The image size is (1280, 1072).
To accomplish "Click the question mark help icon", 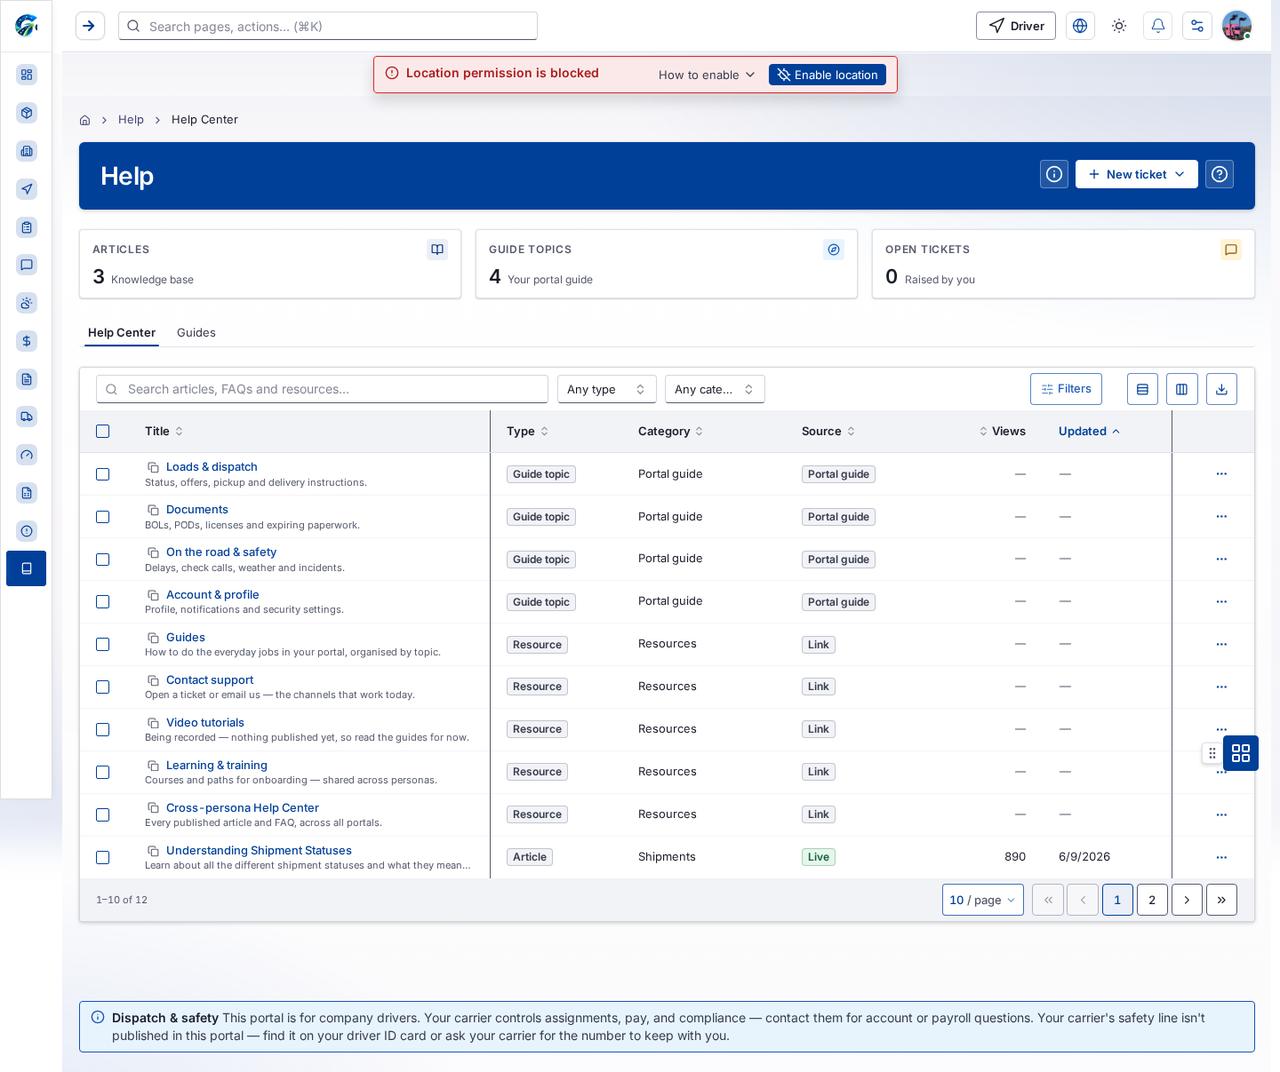I will tap(1219, 174).
